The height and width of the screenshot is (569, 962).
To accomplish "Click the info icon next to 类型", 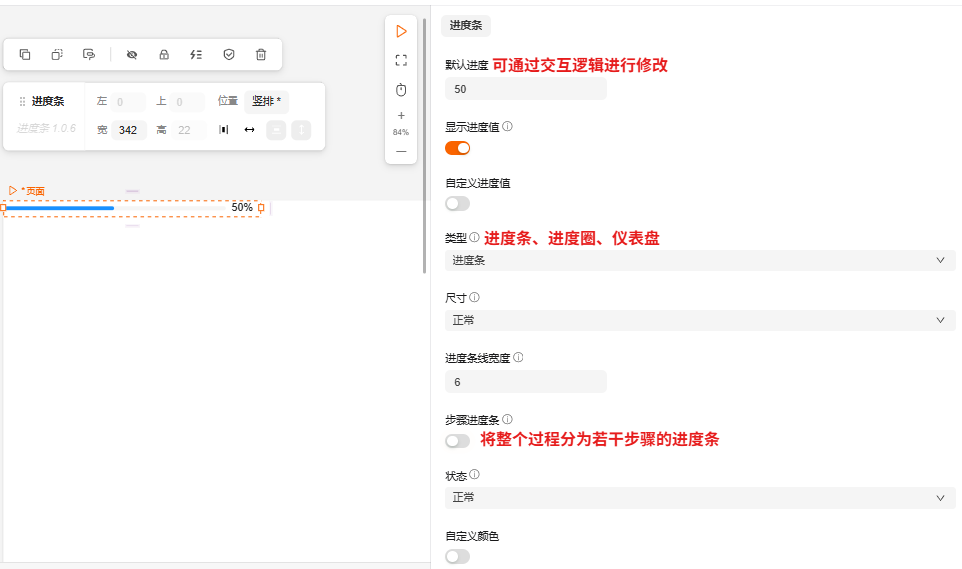I will pyautogui.click(x=474, y=237).
